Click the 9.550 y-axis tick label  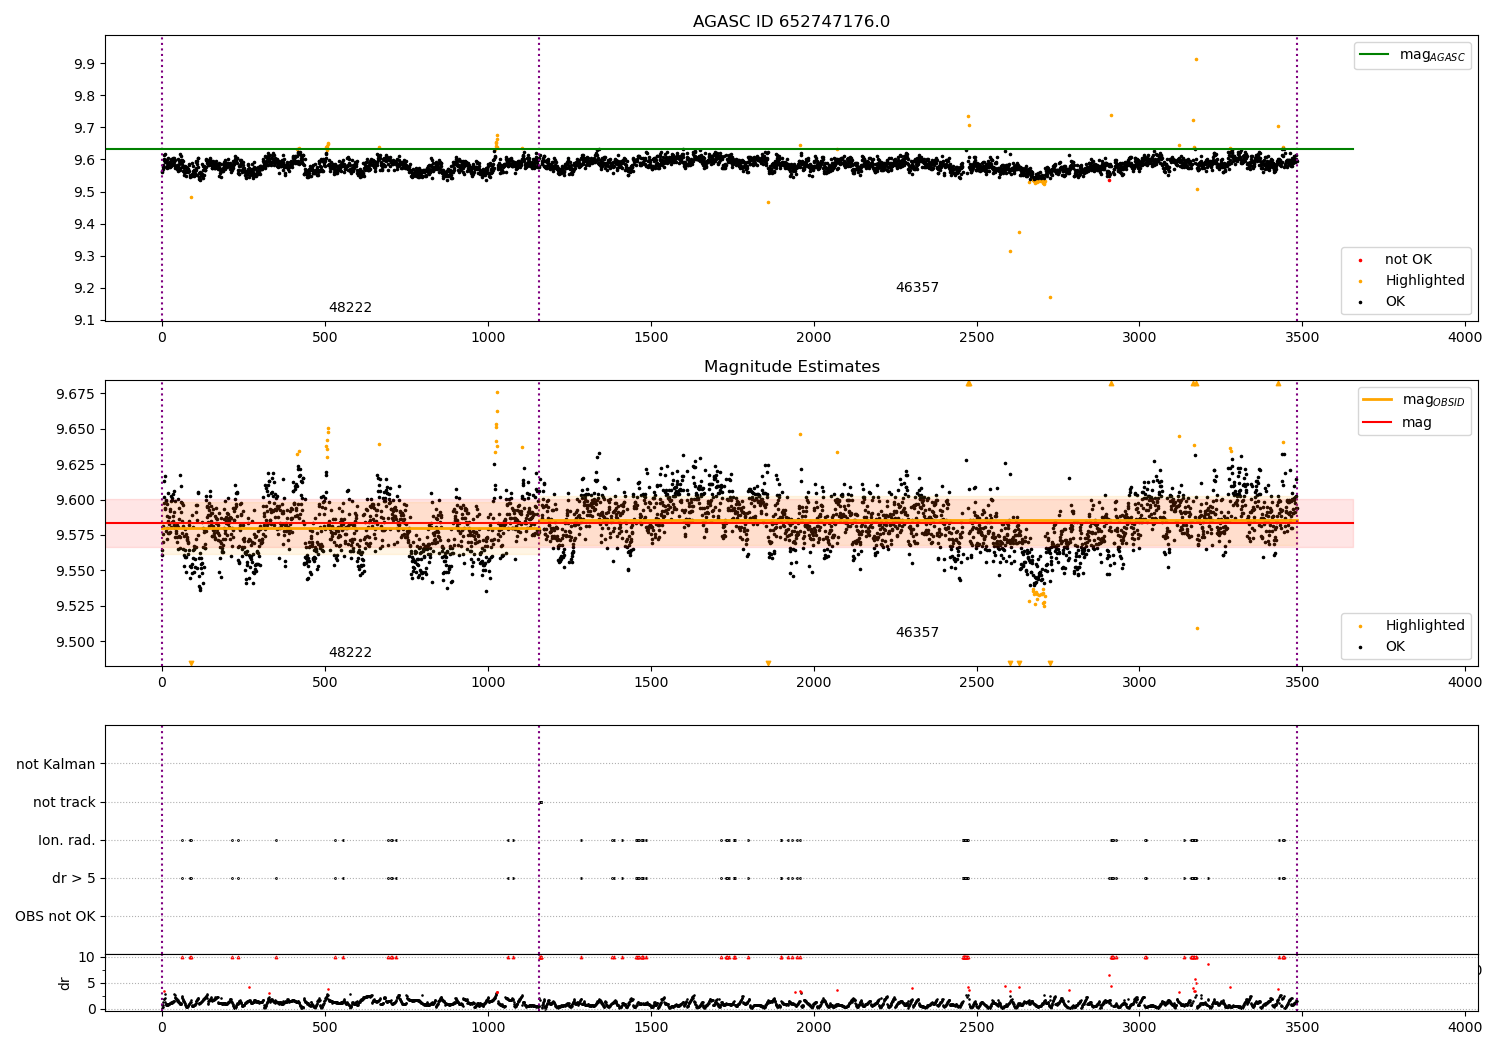pyautogui.click(x=76, y=571)
